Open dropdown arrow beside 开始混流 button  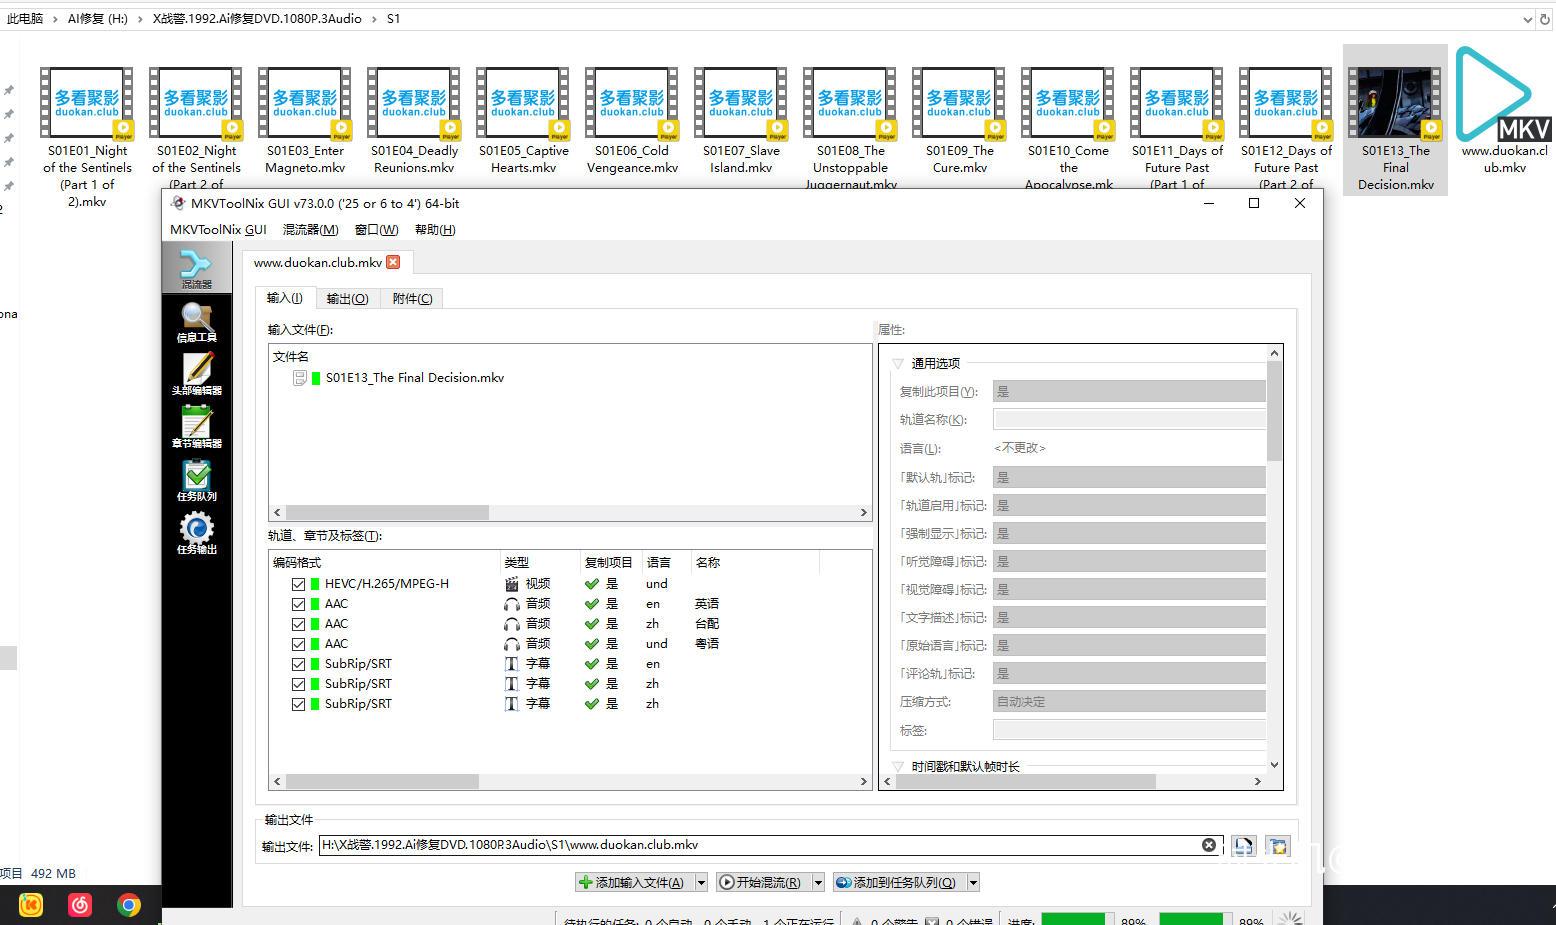[x=818, y=882]
